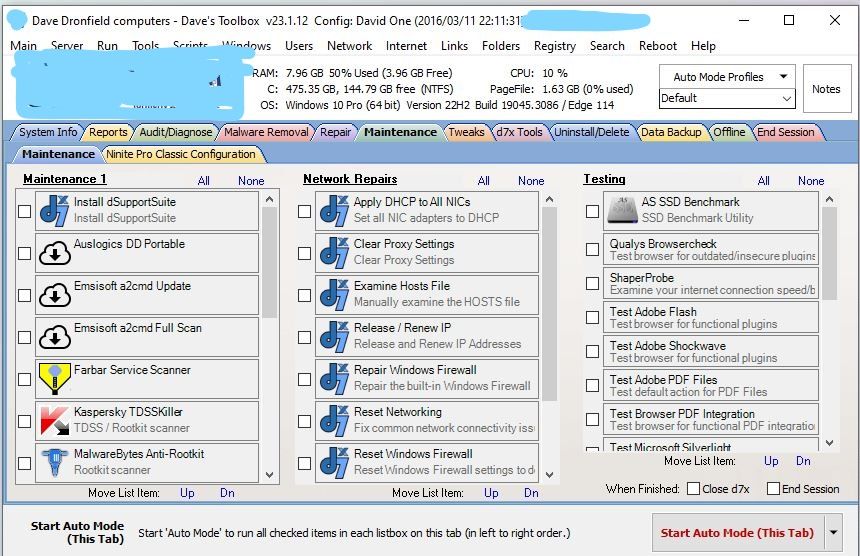The height and width of the screenshot is (556, 860).
Task: Check the Reset Networking checkbox
Action: pos(304,421)
